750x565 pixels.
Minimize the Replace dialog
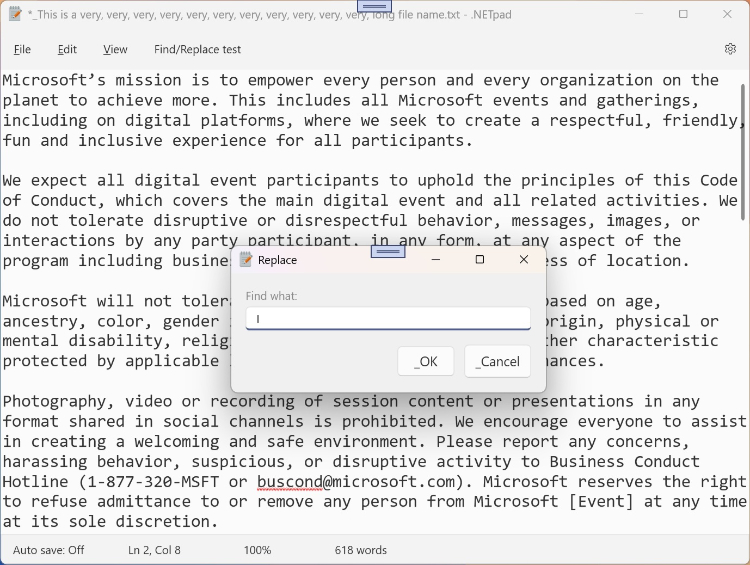coord(436,259)
